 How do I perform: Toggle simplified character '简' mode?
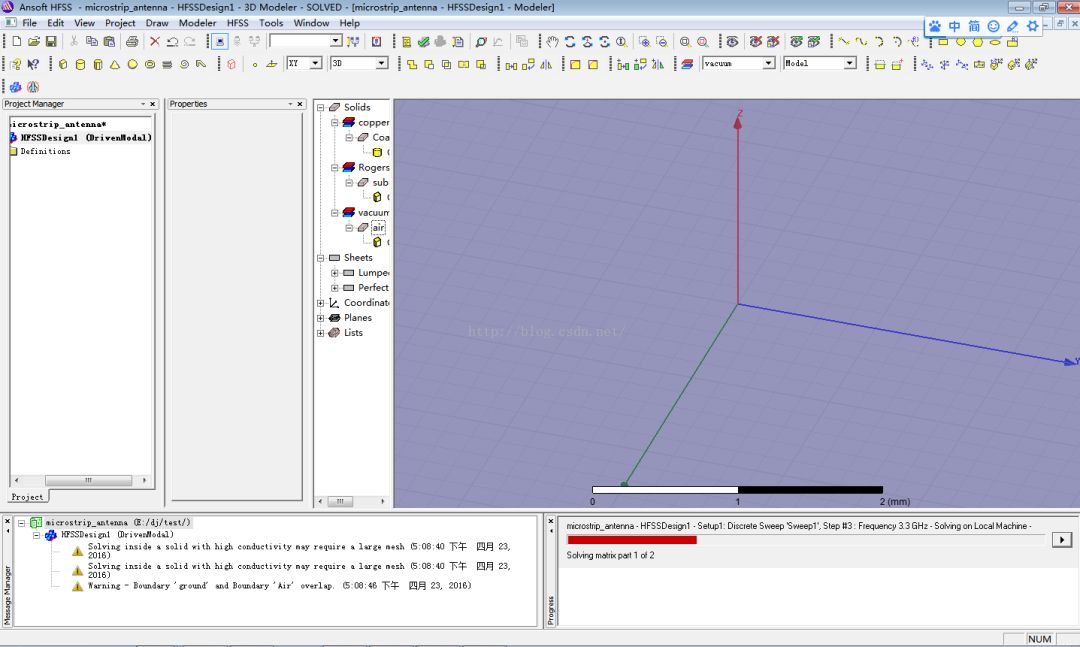click(x=973, y=26)
